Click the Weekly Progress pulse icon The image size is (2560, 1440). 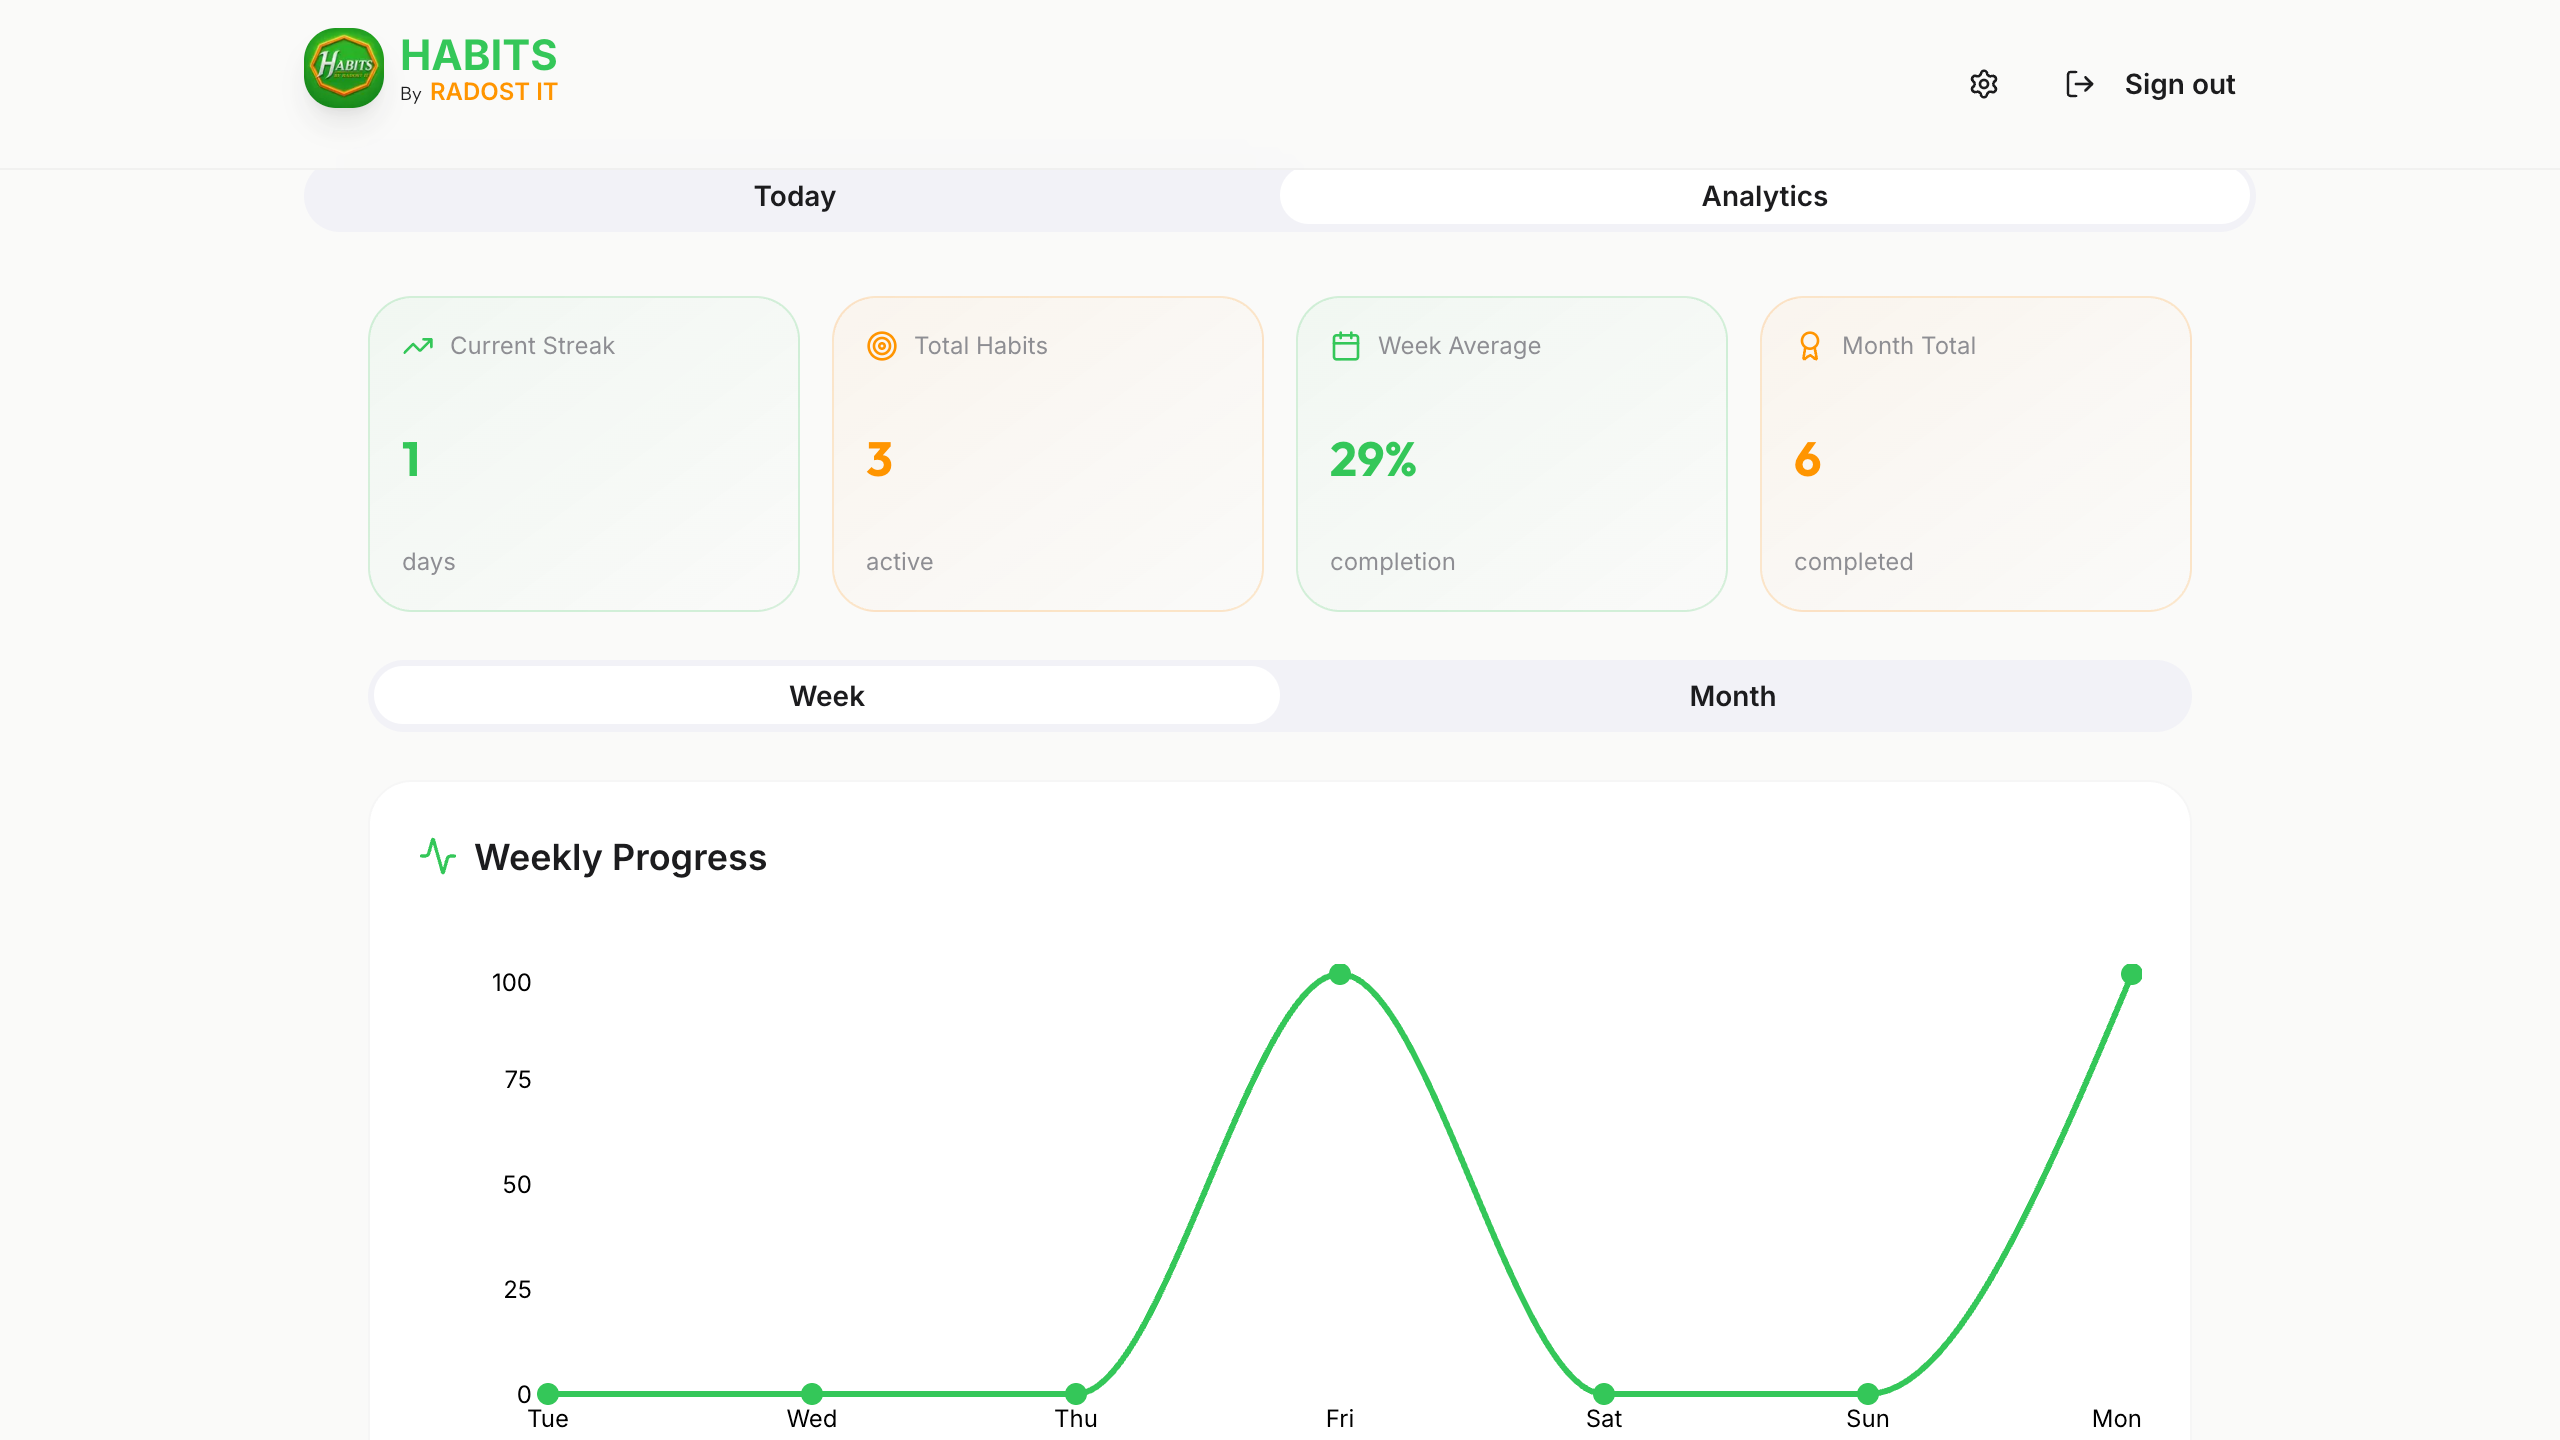coord(438,856)
